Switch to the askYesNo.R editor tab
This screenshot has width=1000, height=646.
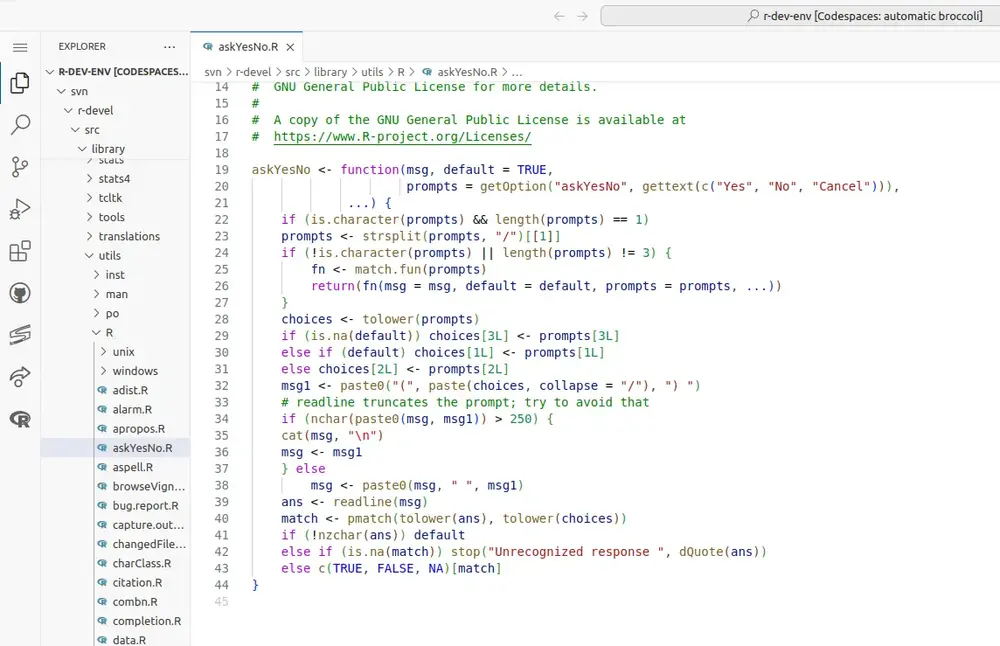pyautogui.click(x=247, y=47)
